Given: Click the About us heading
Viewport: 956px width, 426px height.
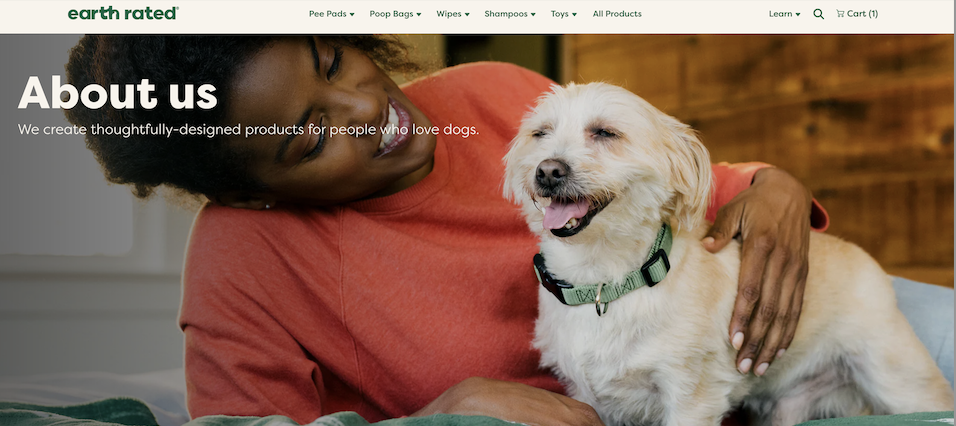Looking at the screenshot, I should click(x=118, y=93).
